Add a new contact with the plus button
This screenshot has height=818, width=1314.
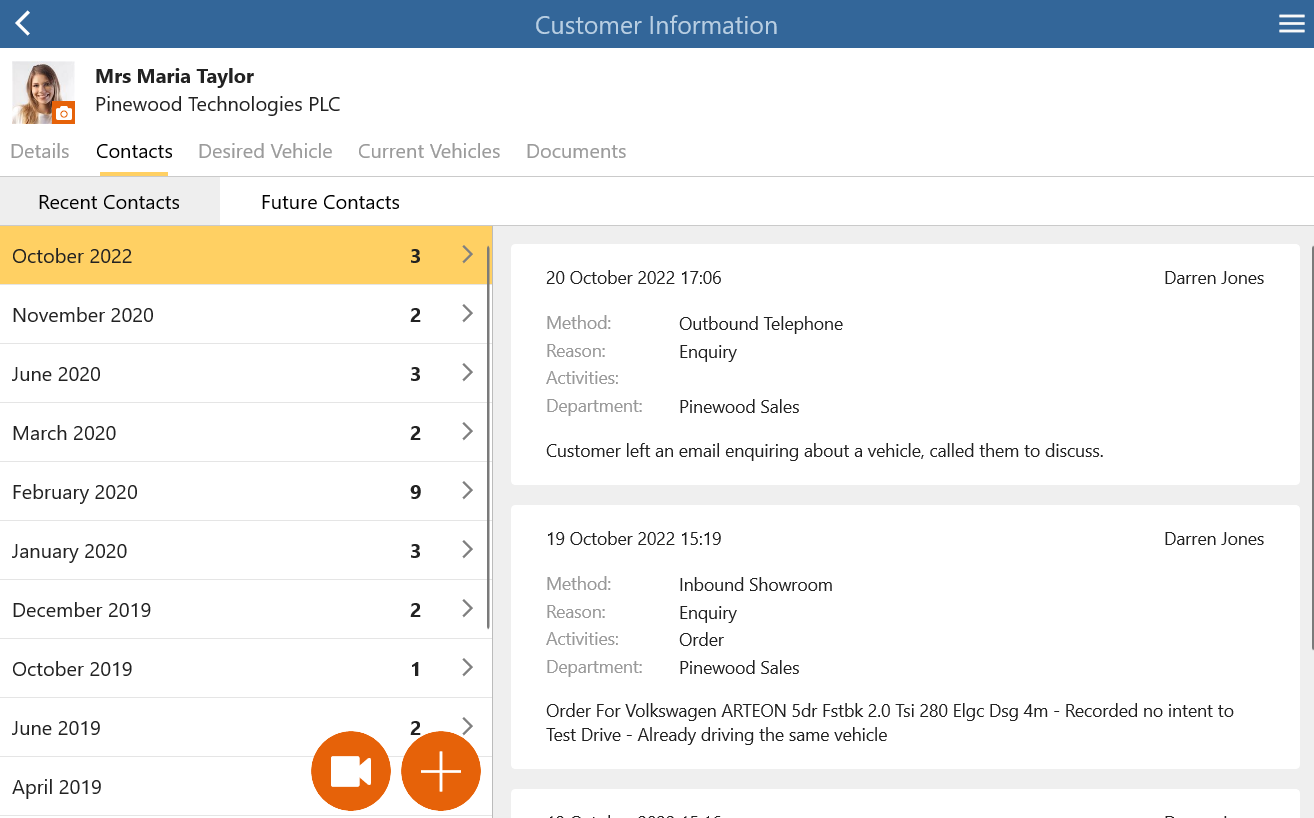coord(441,771)
